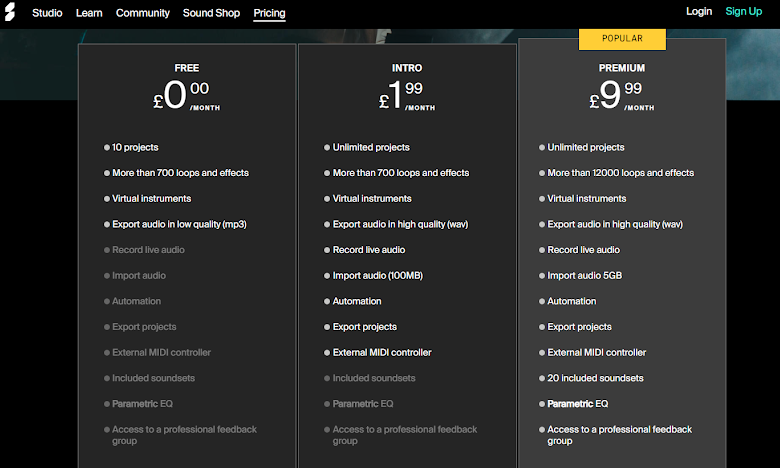This screenshot has width=780, height=468.
Task: Select the FREE plan heading
Action: pyautogui.click(x=187, y=68)
